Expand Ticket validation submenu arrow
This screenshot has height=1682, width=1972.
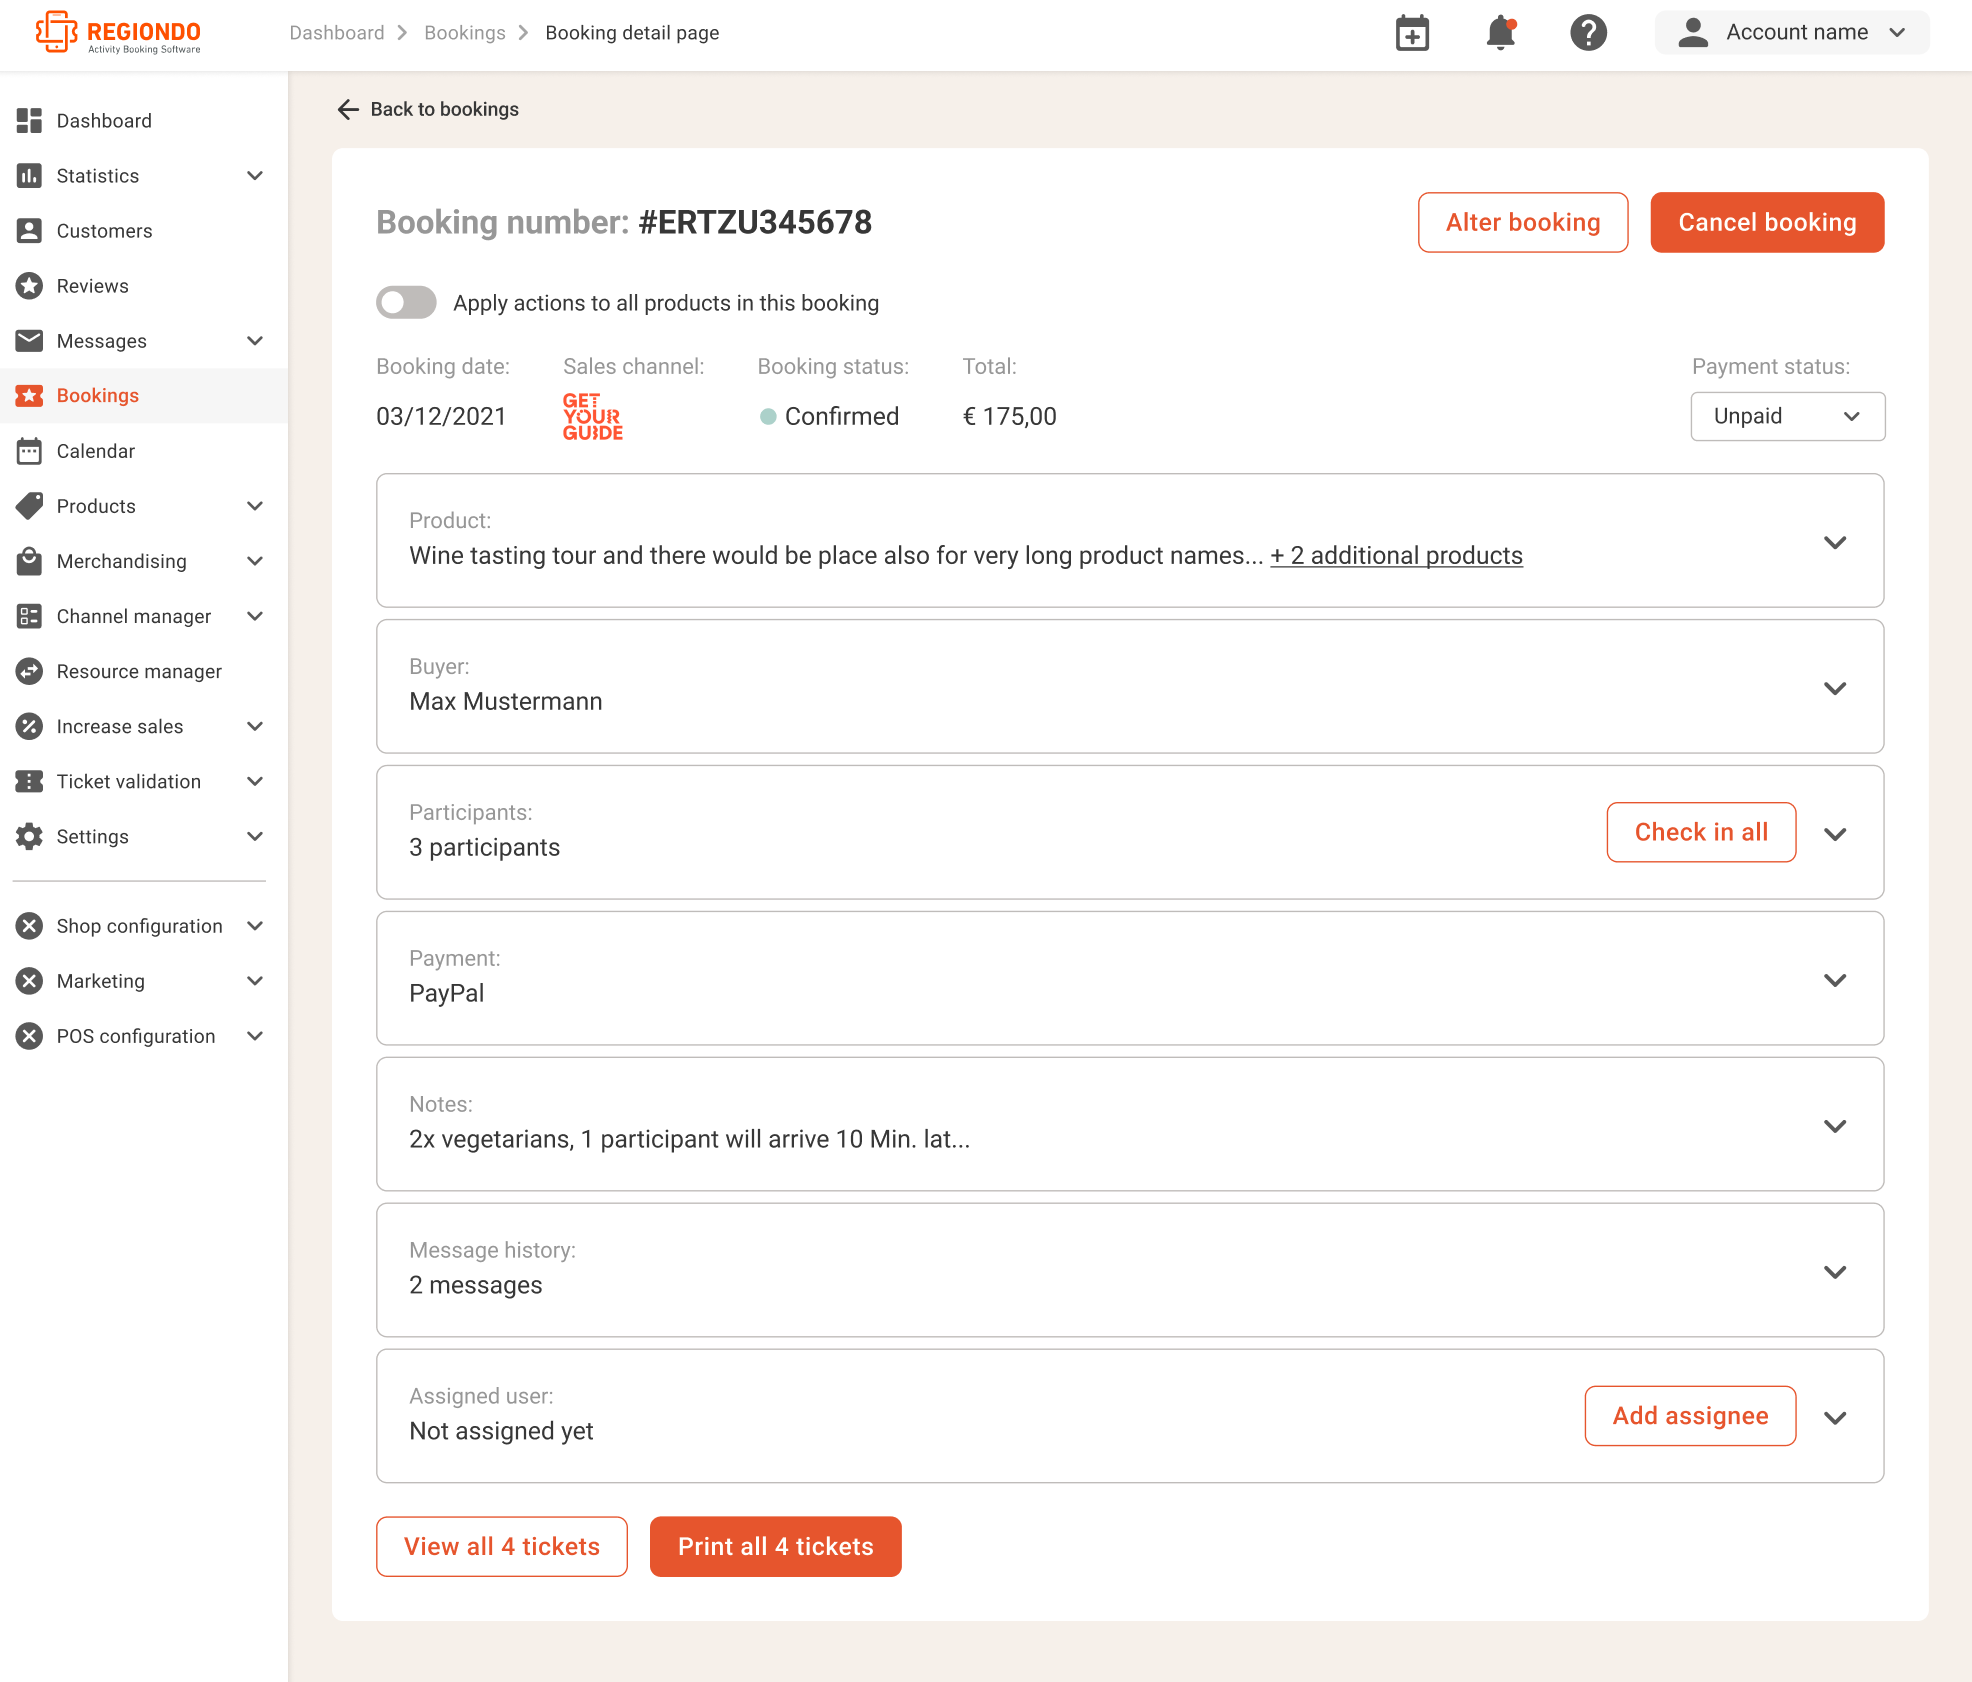pos(255,781)
